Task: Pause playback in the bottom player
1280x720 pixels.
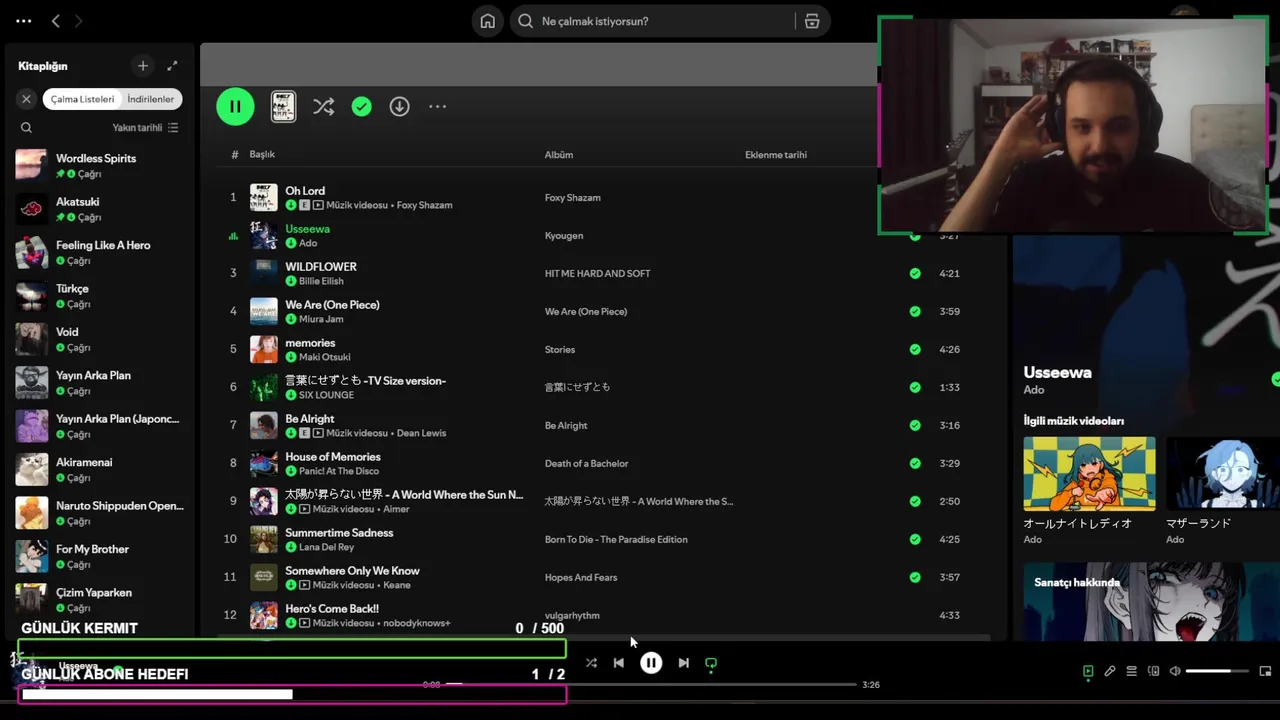Action: 651,663
